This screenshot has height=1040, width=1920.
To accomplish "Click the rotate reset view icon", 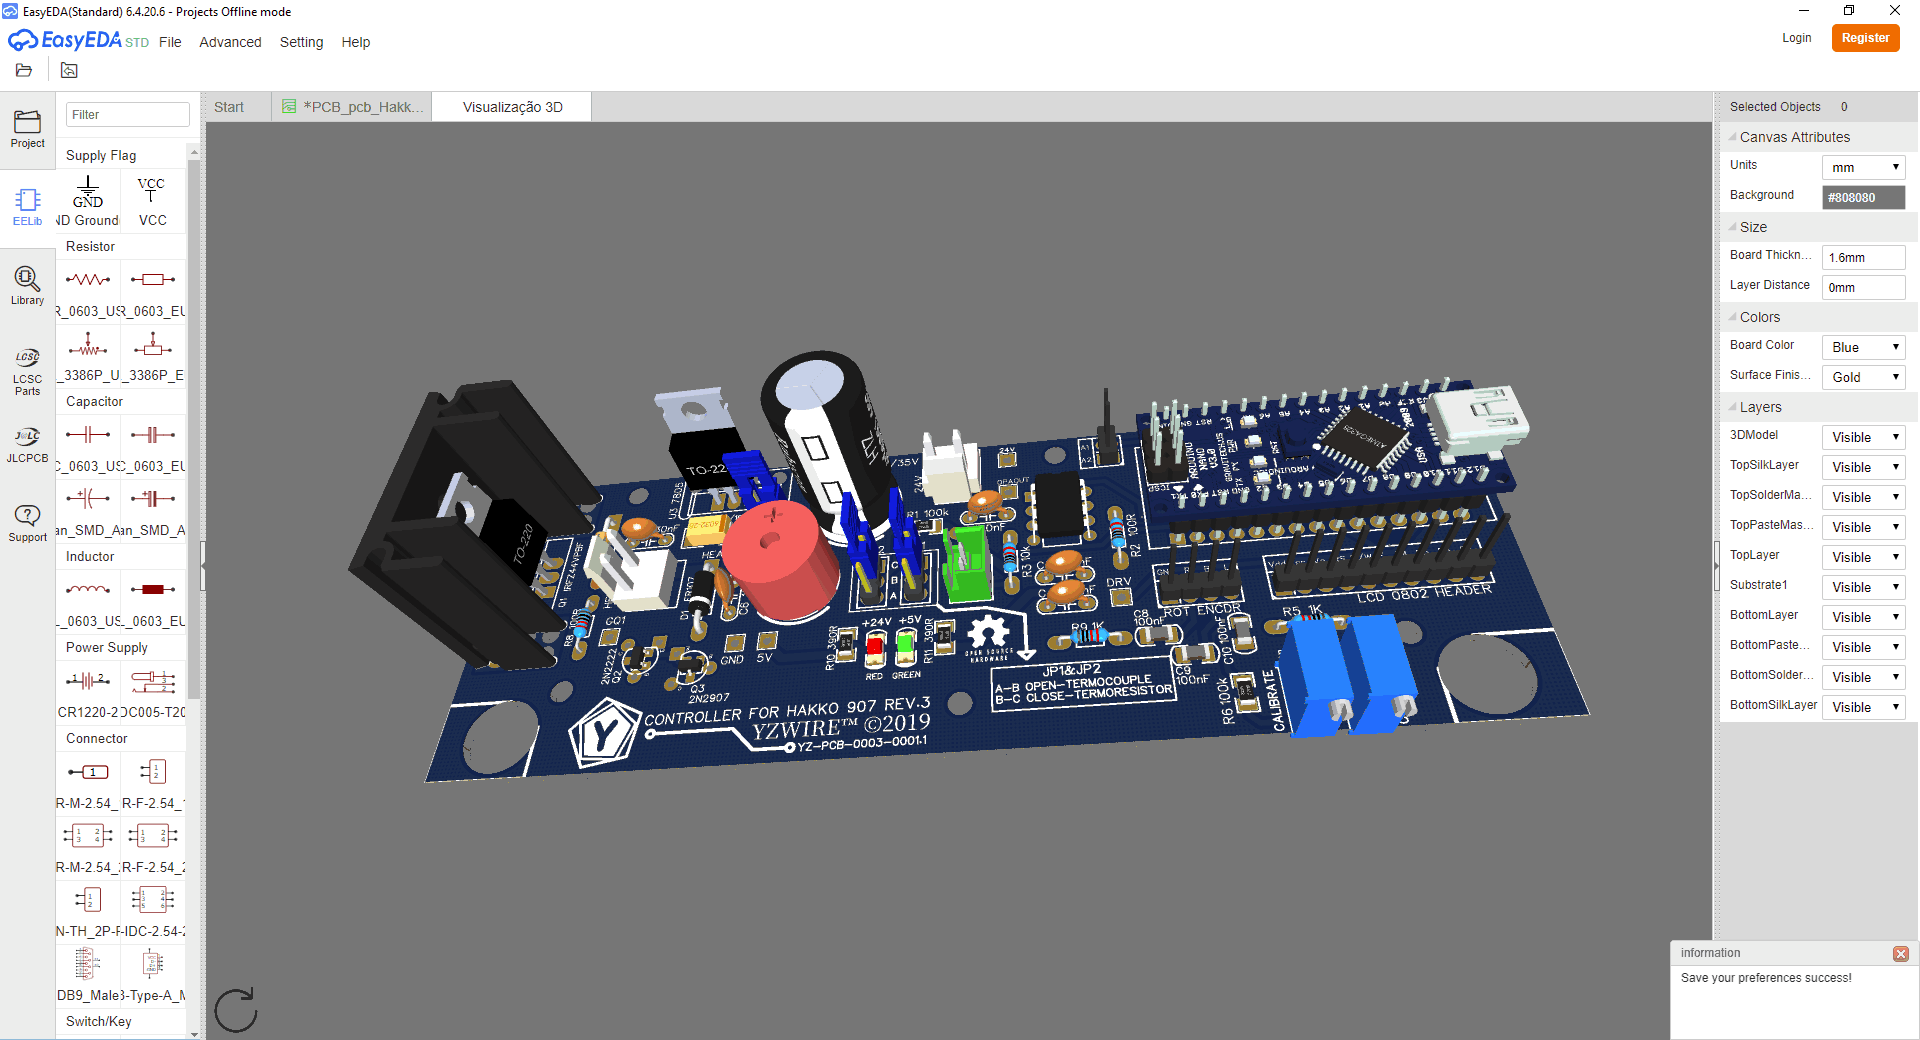I will [x=236, y=1010].
